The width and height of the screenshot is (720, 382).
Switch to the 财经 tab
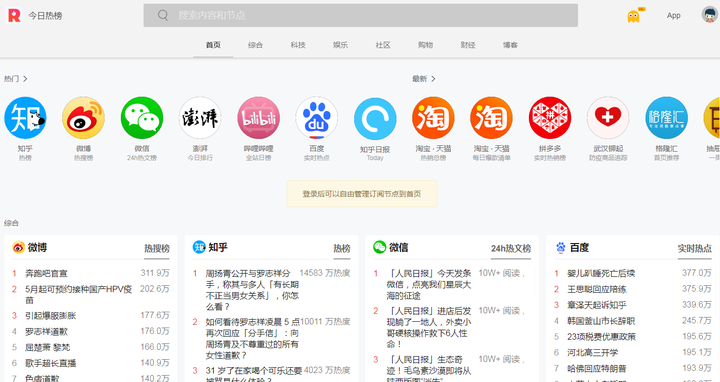[x=468, y=45]
